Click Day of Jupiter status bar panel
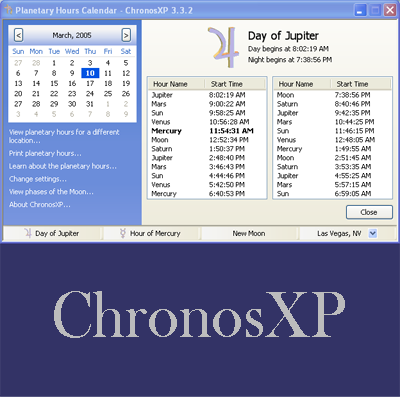Screen dimensions: 400x400 pyautogui.click(x=52, y=233)
